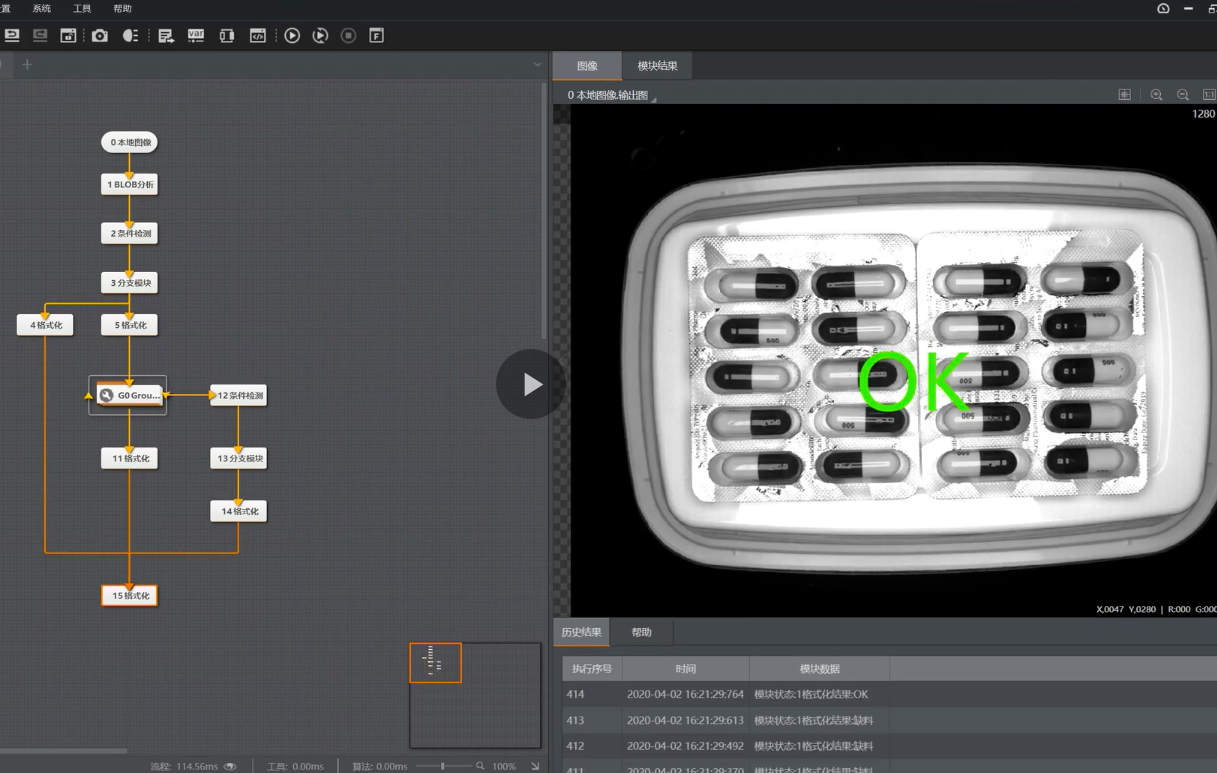Set image view to 1:1 scale

[1208, 95]
